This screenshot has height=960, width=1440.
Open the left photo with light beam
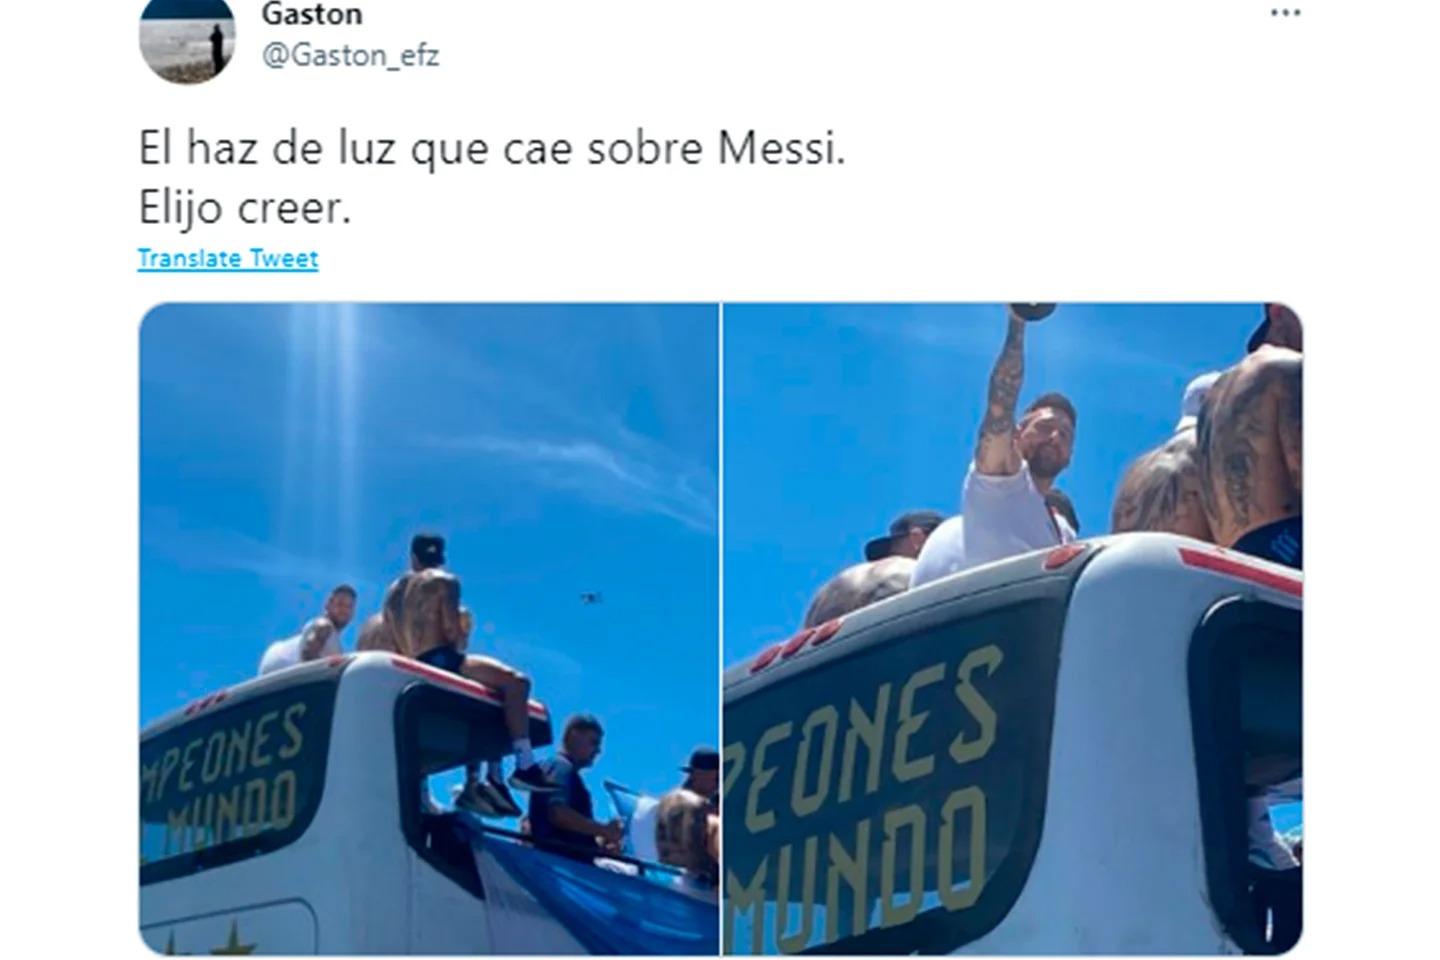point(428,629)
